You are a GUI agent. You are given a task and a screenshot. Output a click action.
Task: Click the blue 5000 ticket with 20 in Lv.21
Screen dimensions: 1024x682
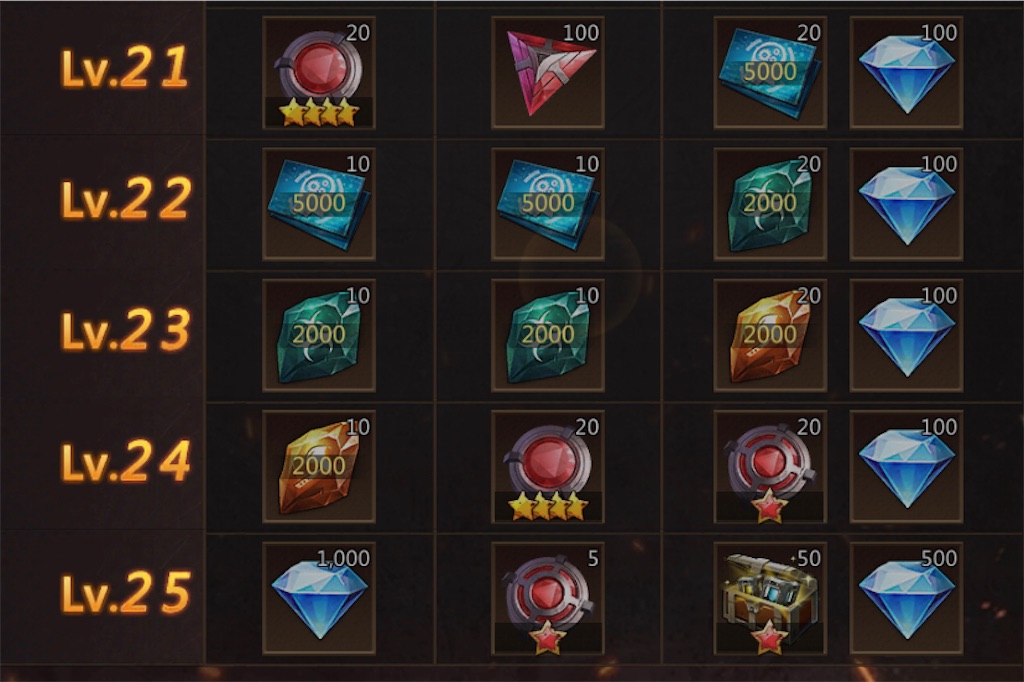(x=771, y=73)
